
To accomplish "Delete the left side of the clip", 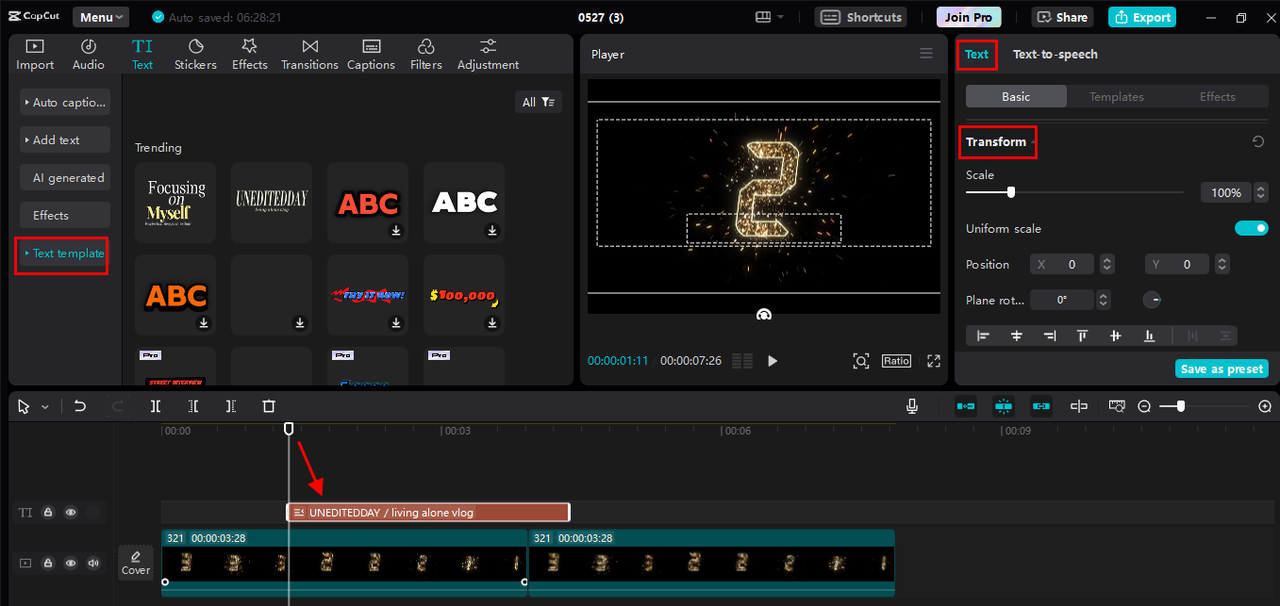I will point(193,406).
